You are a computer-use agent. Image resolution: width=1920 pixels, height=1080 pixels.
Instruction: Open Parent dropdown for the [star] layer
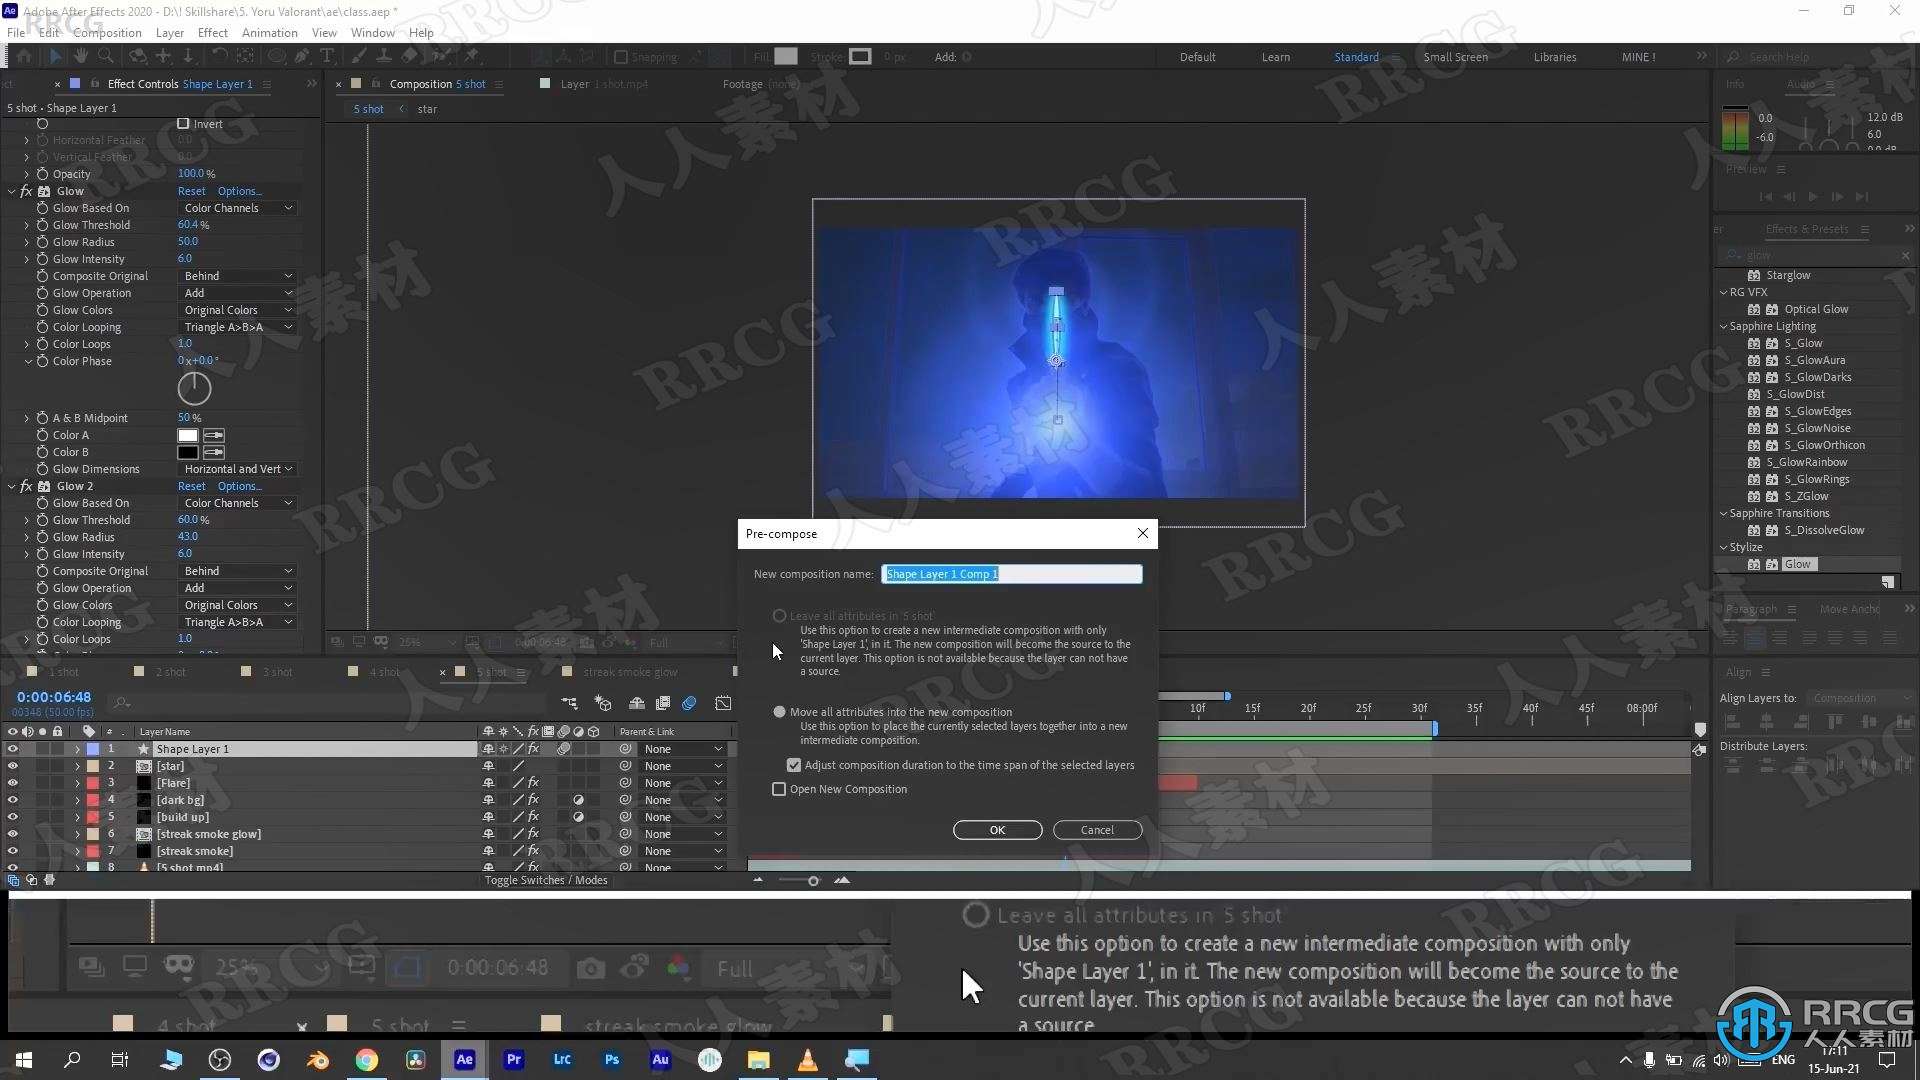pos(682,766)
